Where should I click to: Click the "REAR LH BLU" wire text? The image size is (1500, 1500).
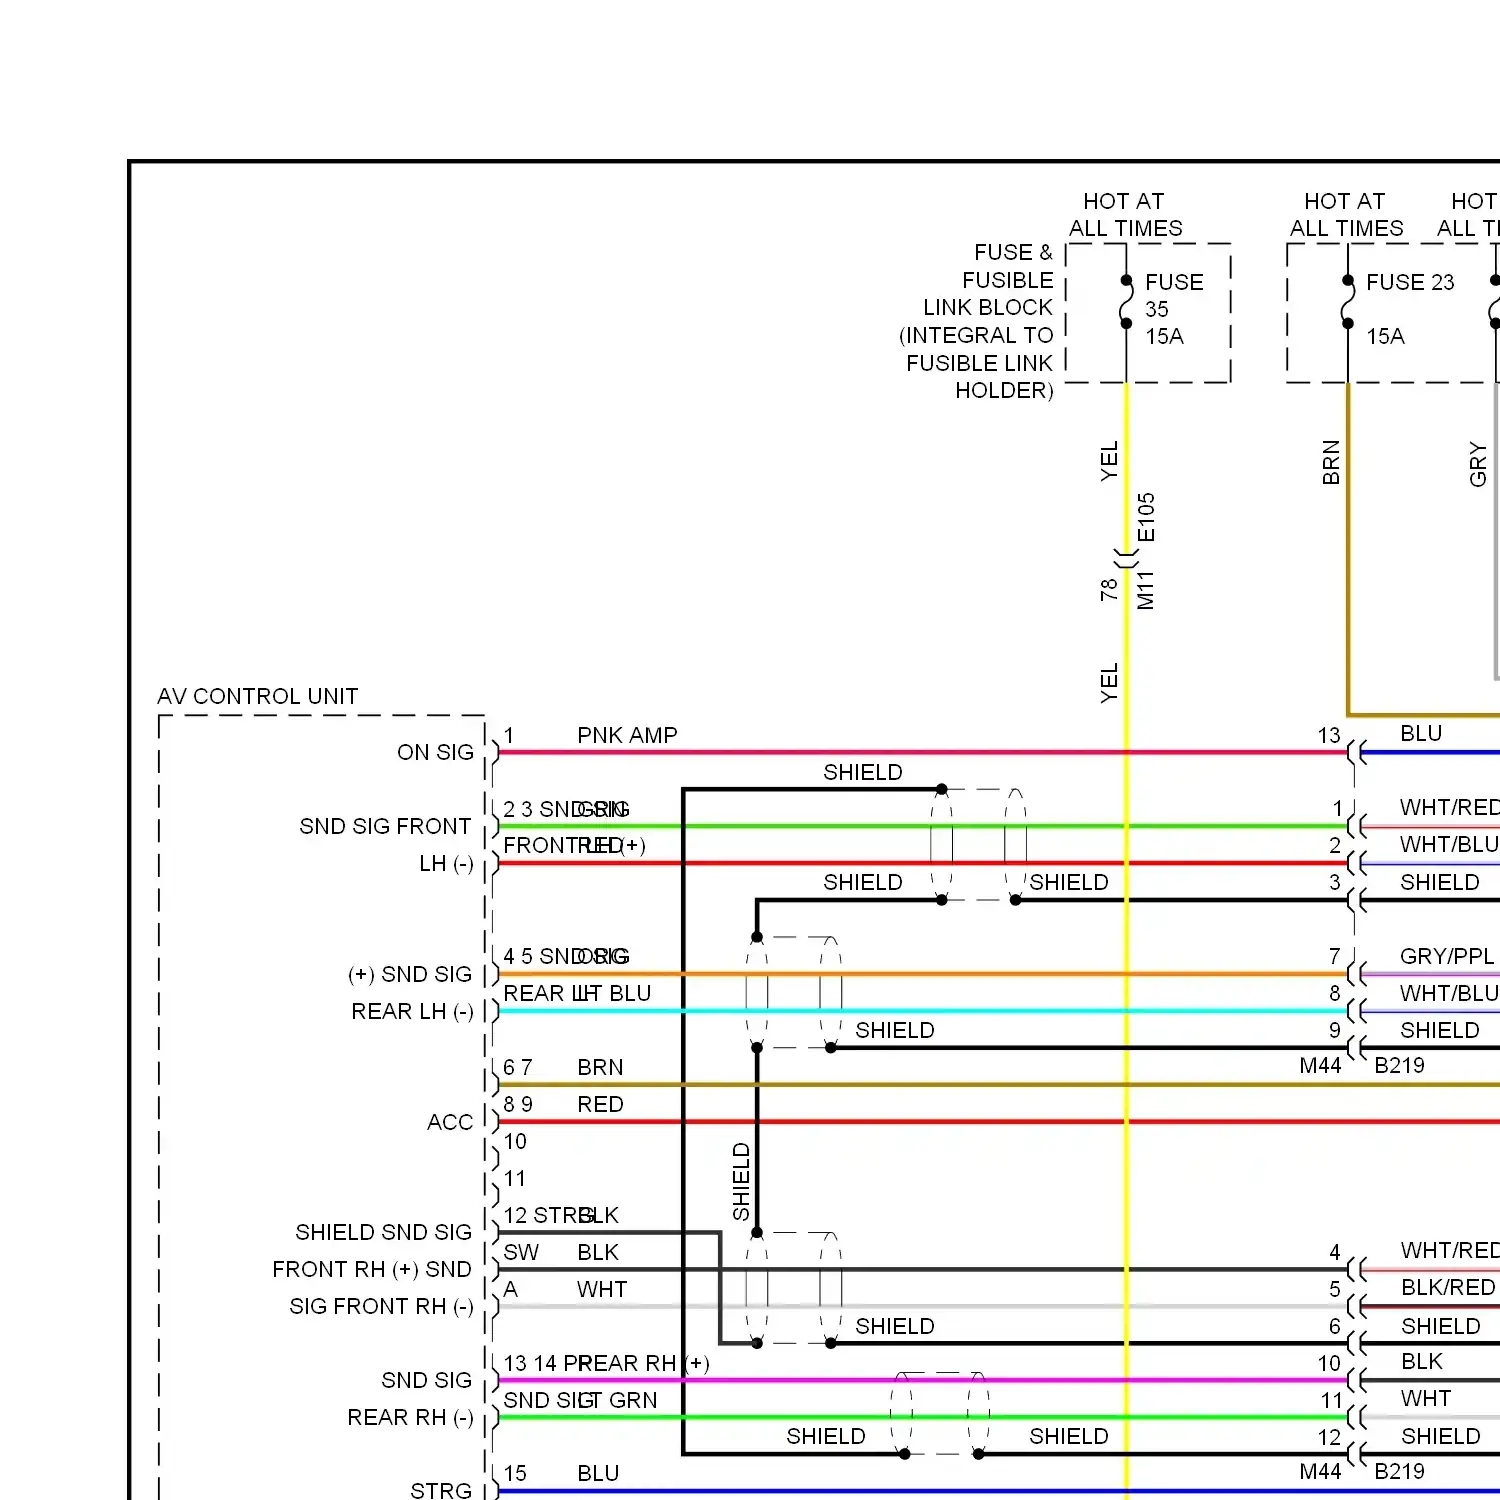click(x=577, y=993)
